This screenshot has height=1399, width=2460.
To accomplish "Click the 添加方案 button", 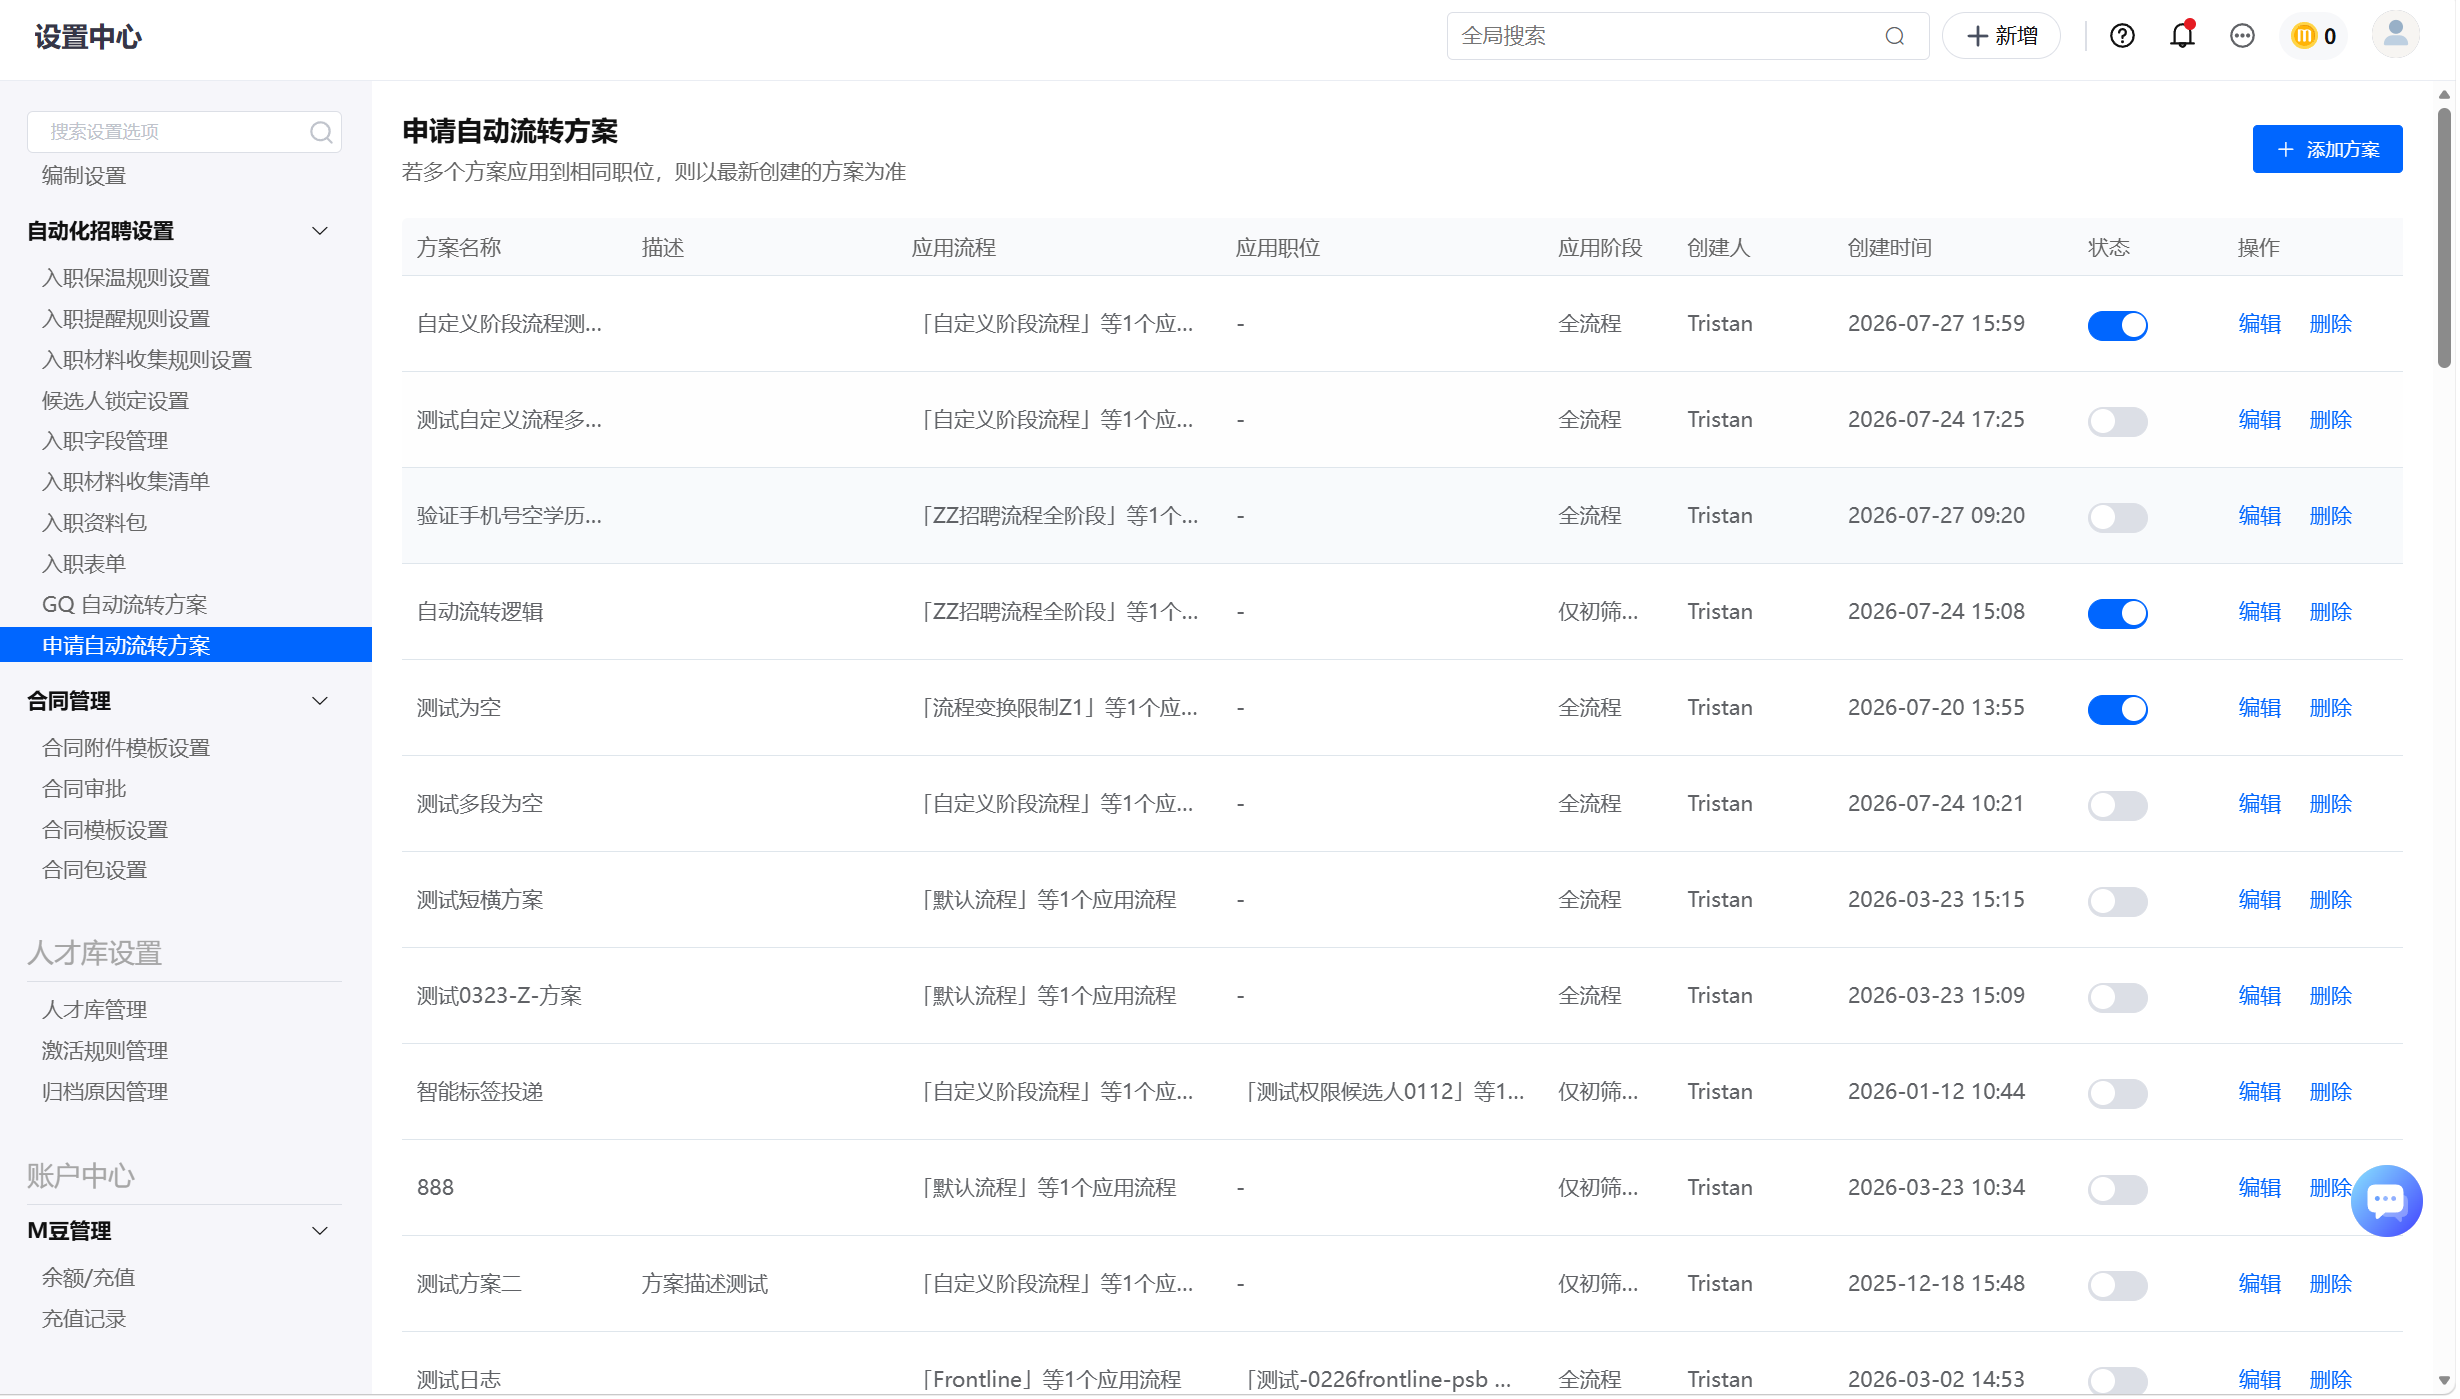I will click(x=2327, y=149).
